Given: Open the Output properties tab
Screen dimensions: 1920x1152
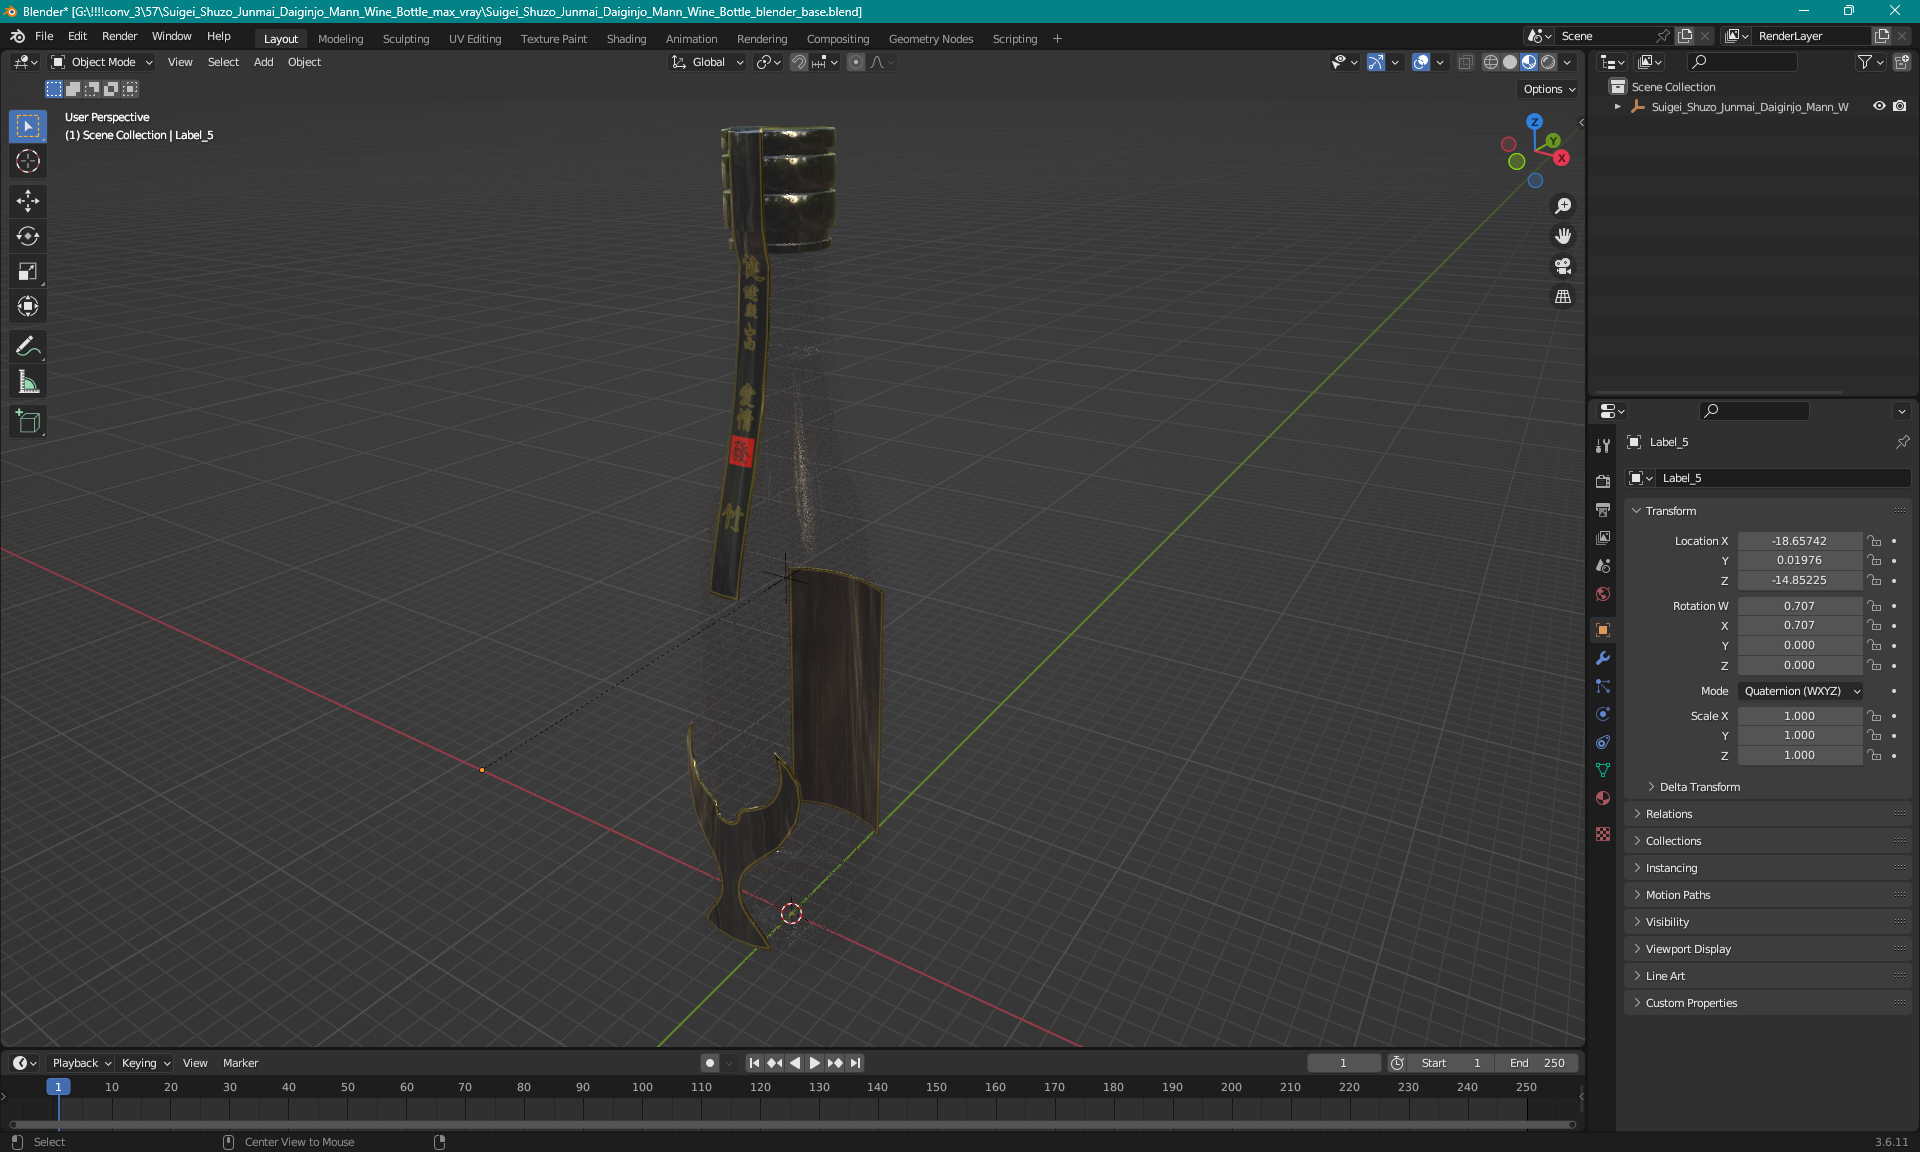Looking at the screenshot, I should pos(1603,510).
